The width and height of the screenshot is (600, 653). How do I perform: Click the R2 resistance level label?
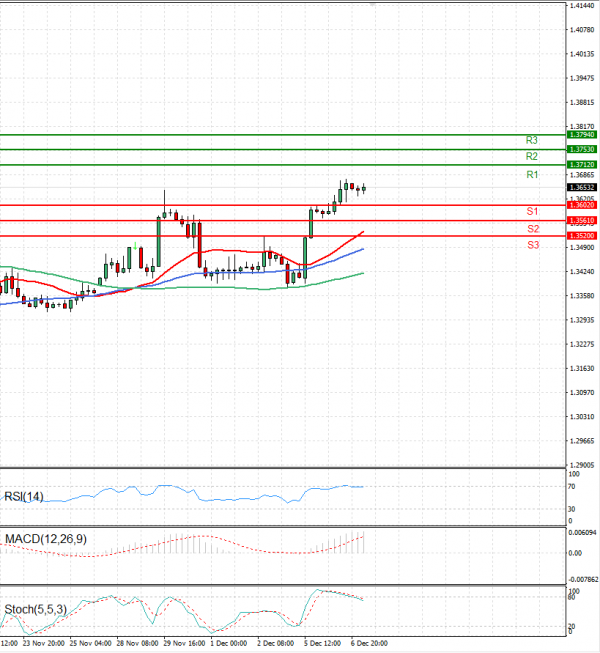(x=532, y=157)
